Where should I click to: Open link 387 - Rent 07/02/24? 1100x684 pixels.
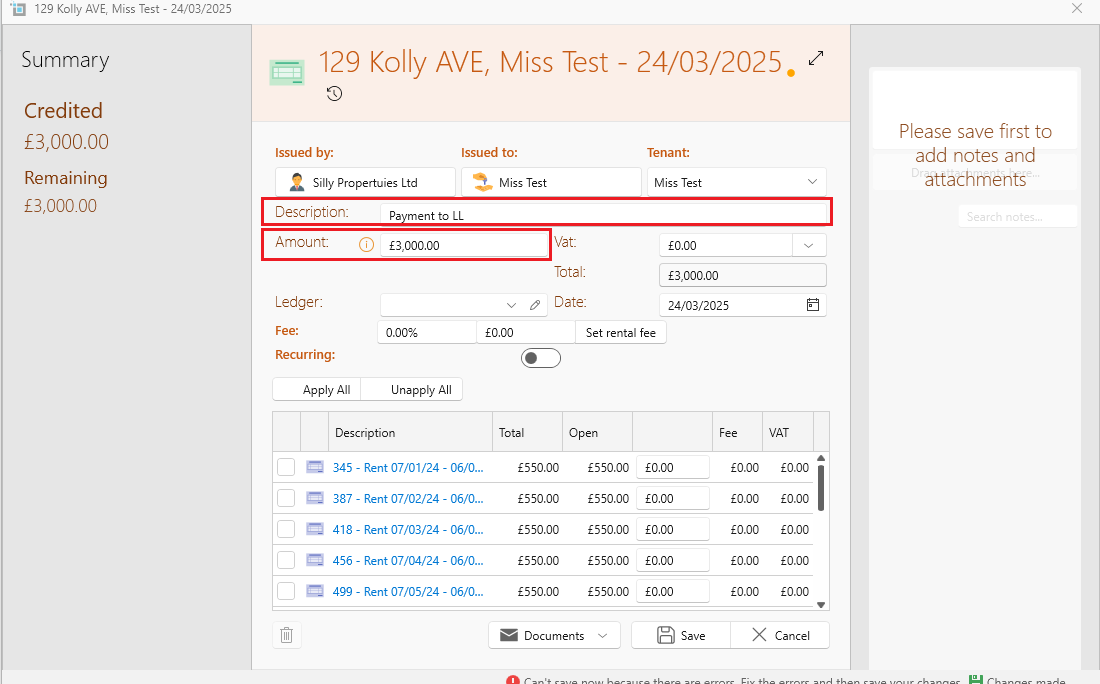tap(408, 498)
